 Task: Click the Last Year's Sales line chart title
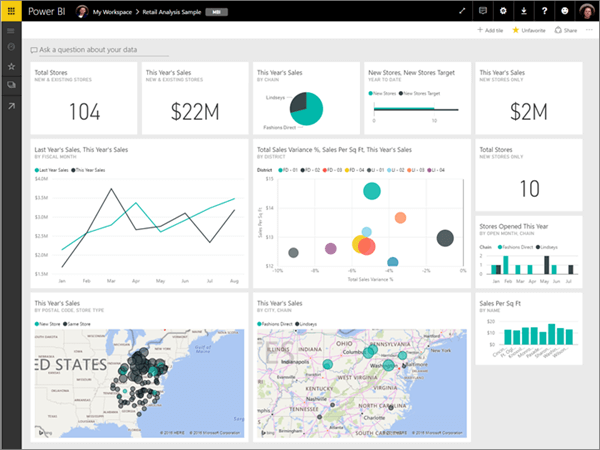81,150
